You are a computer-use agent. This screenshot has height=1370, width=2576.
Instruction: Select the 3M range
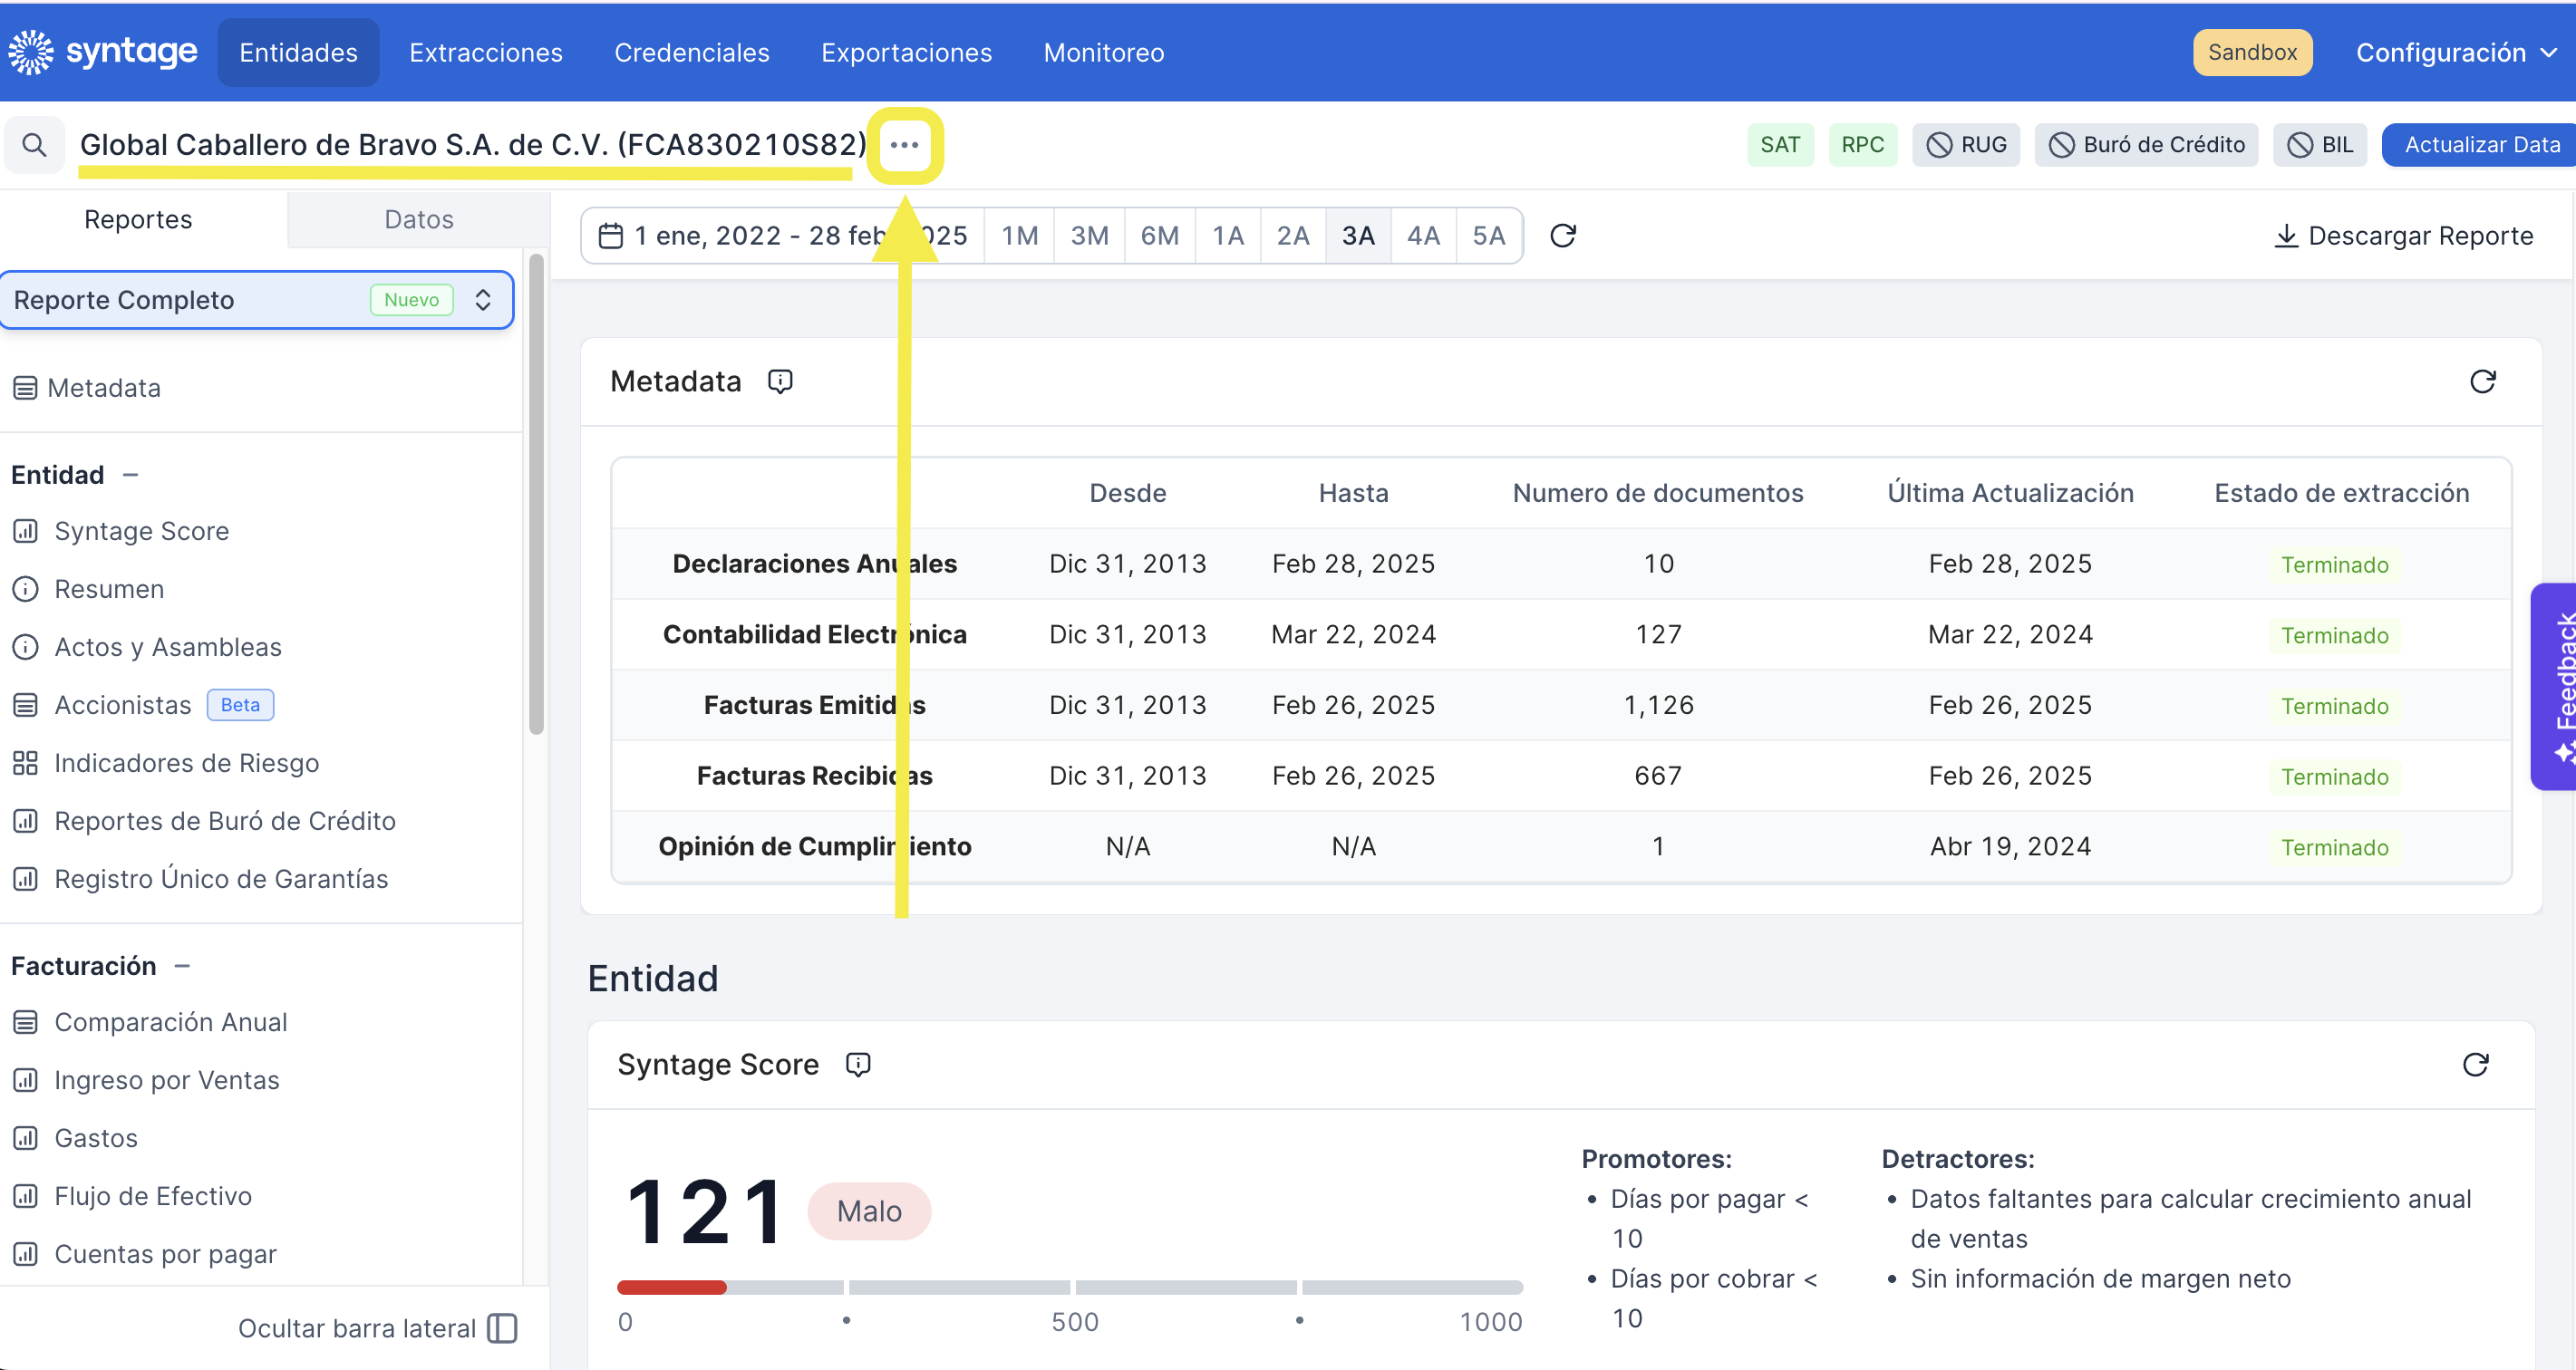point(1089,236)
